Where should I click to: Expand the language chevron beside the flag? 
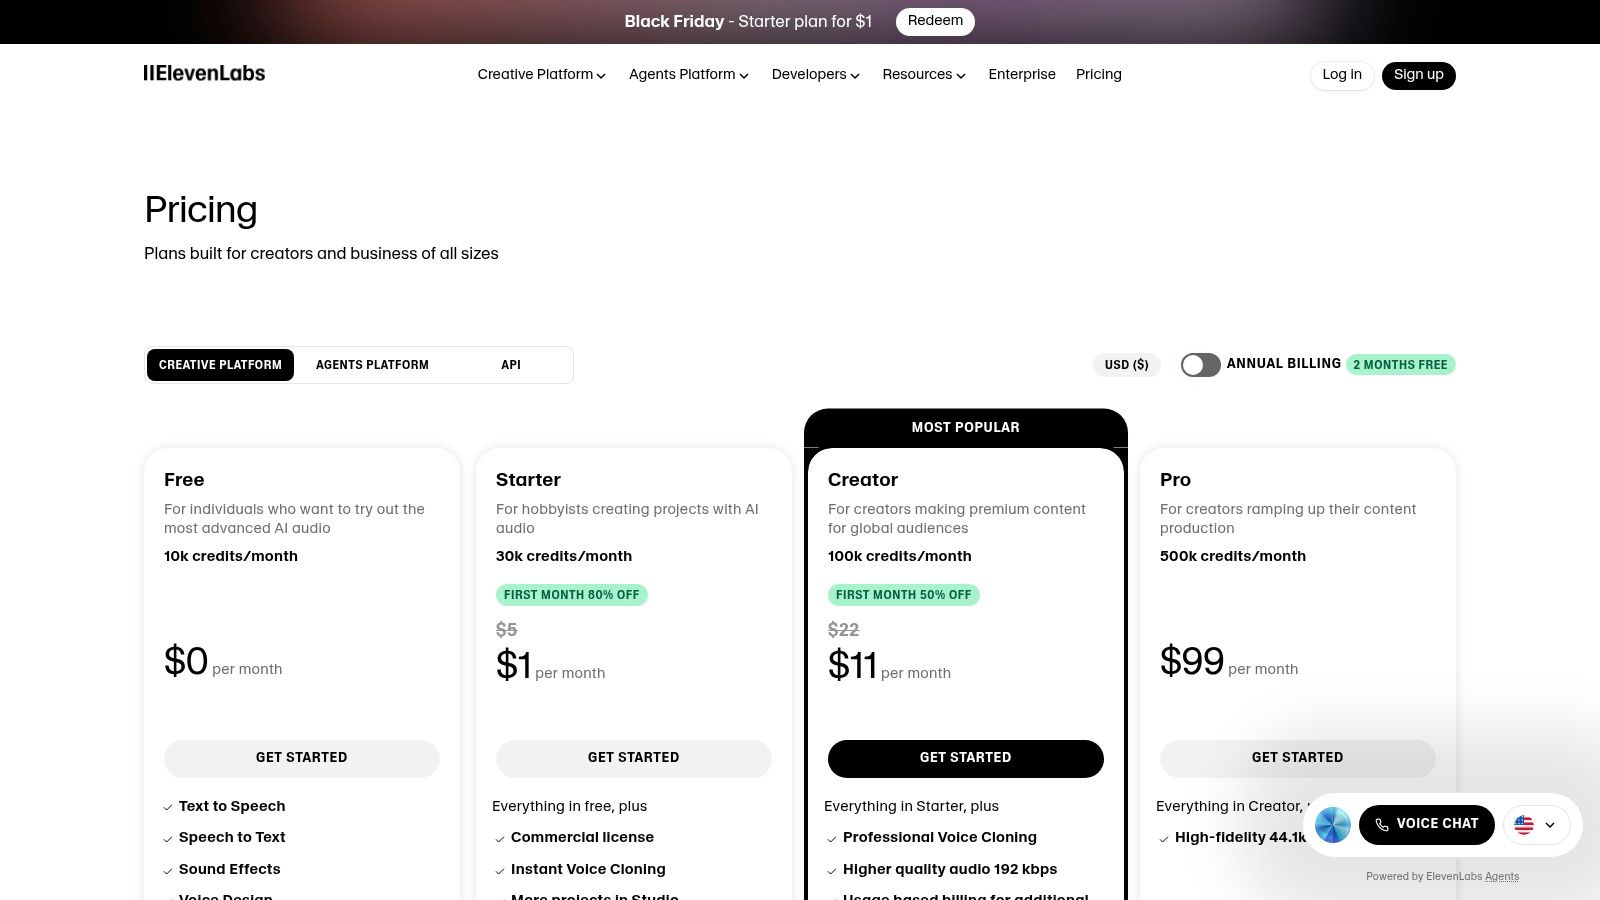tap(1550, 825)
